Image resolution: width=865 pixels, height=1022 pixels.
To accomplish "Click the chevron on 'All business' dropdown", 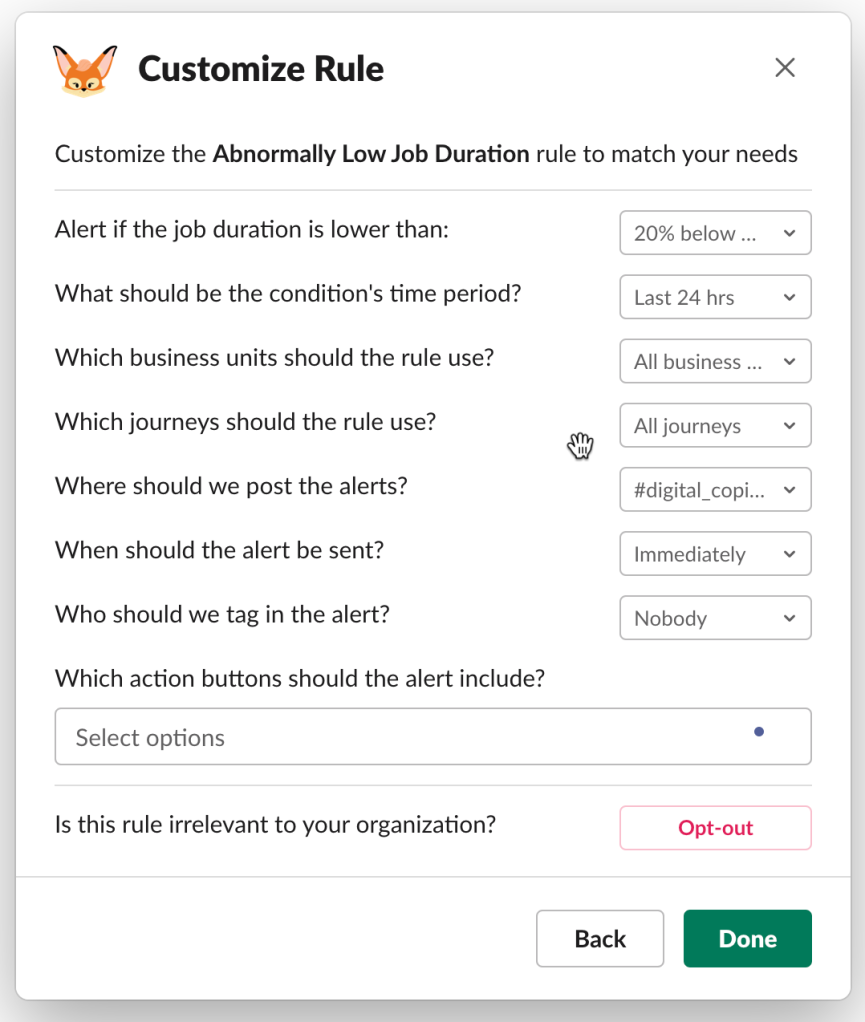I will (x=789, y=361).
